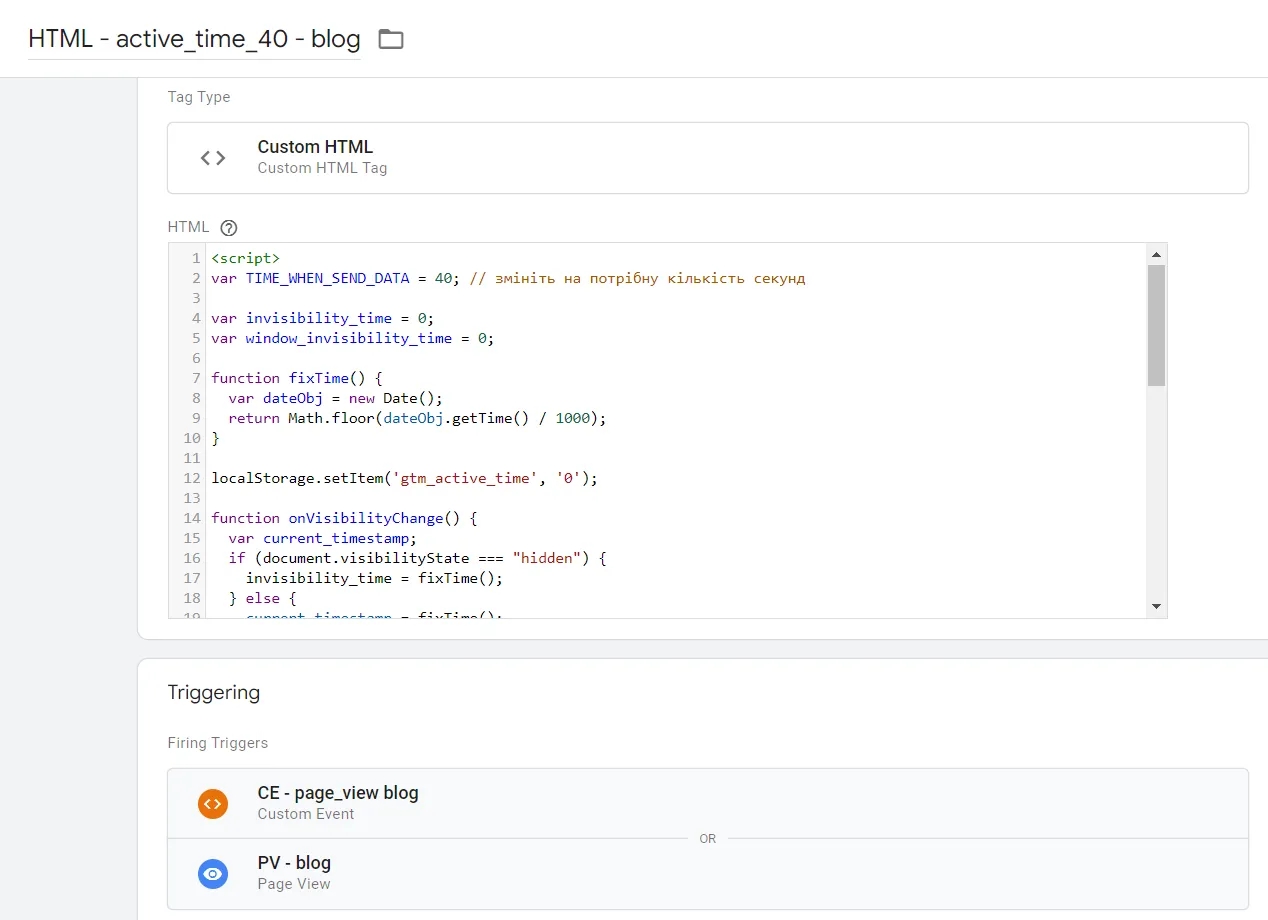Click the function fixTime() line

(297, 378)
